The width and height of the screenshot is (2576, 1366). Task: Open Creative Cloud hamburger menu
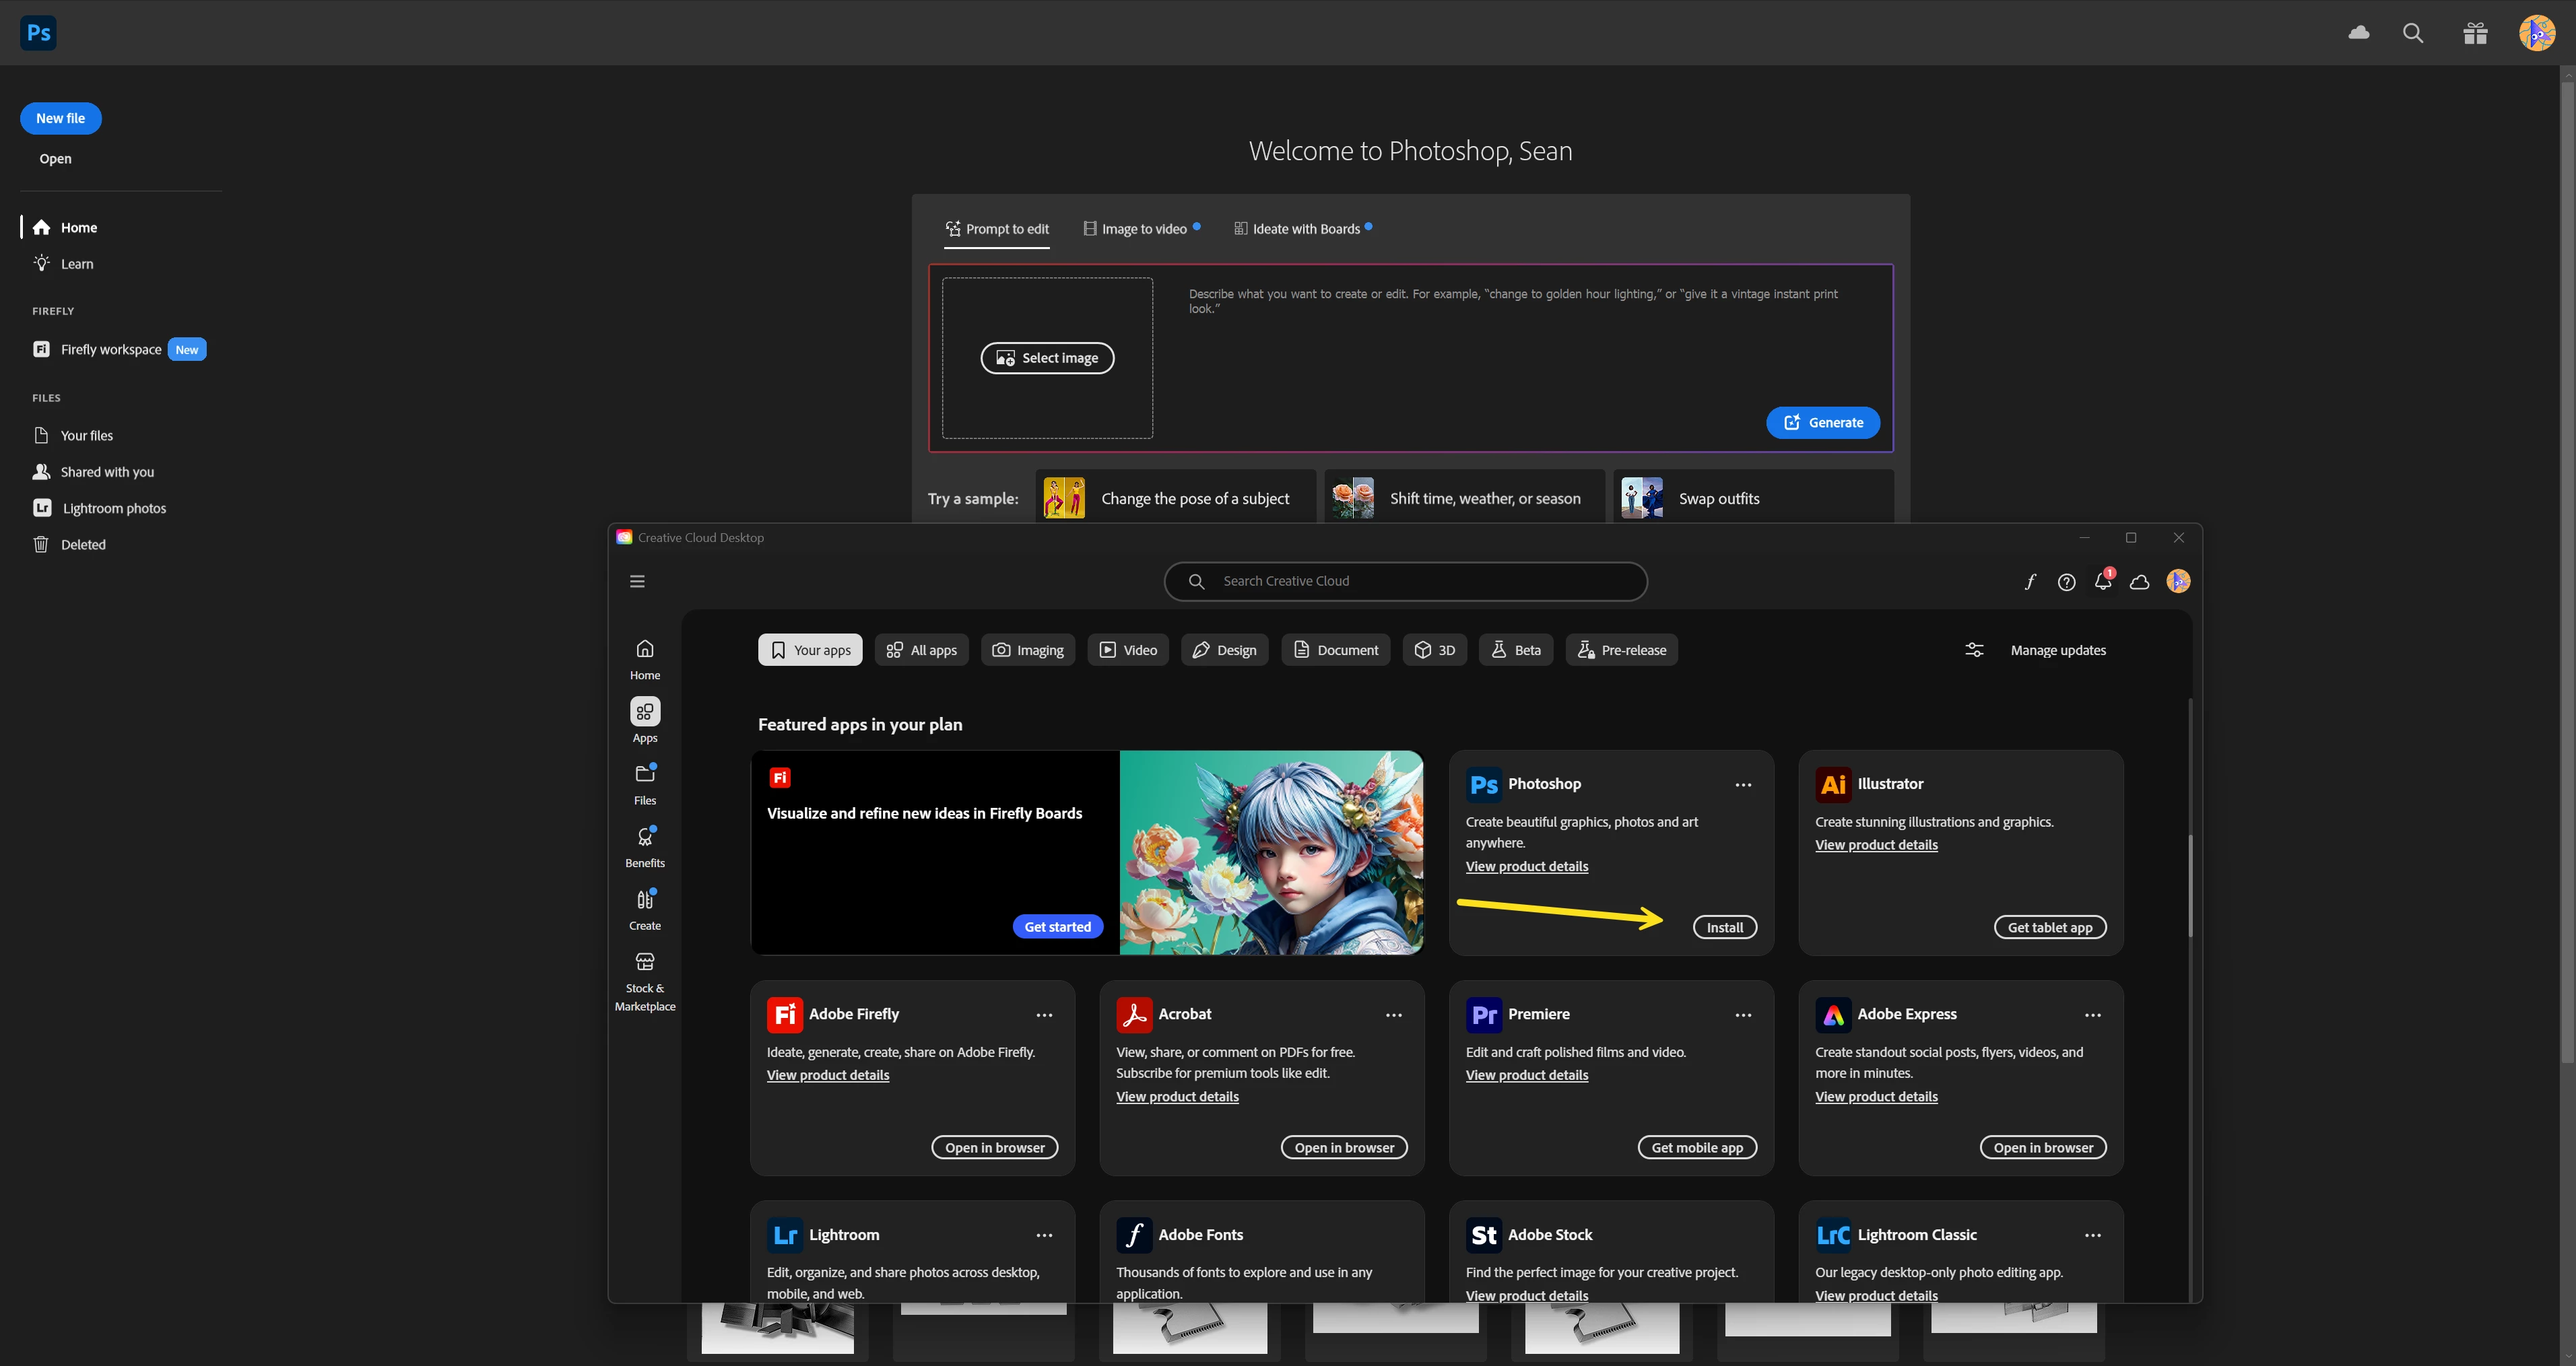[x=637, y=581]
